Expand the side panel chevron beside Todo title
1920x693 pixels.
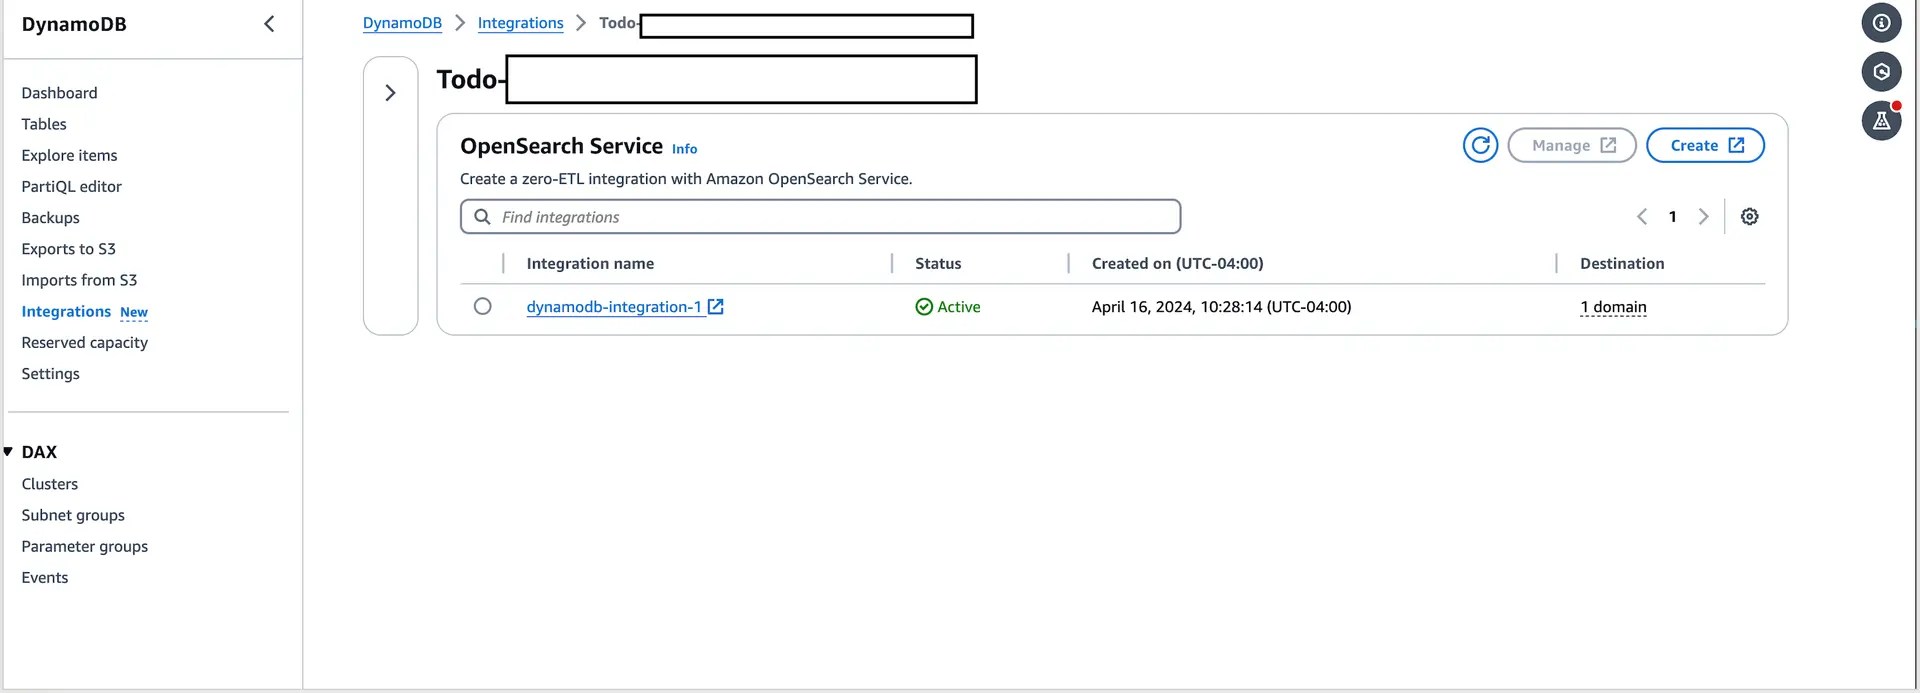pyautogui.click(x=390, y=93)
